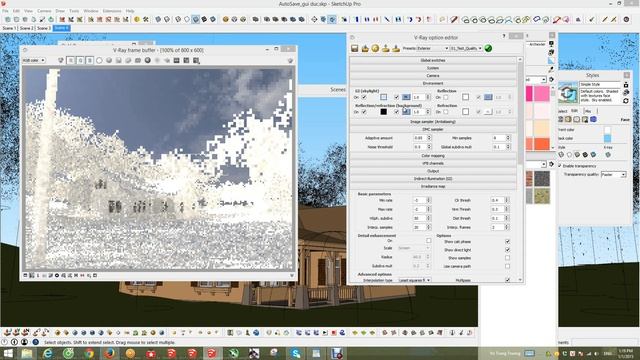Screen dimensions: 640x360
Task: Click the white circle alpha channel icon in frame buffer
Action: [99, 60]
